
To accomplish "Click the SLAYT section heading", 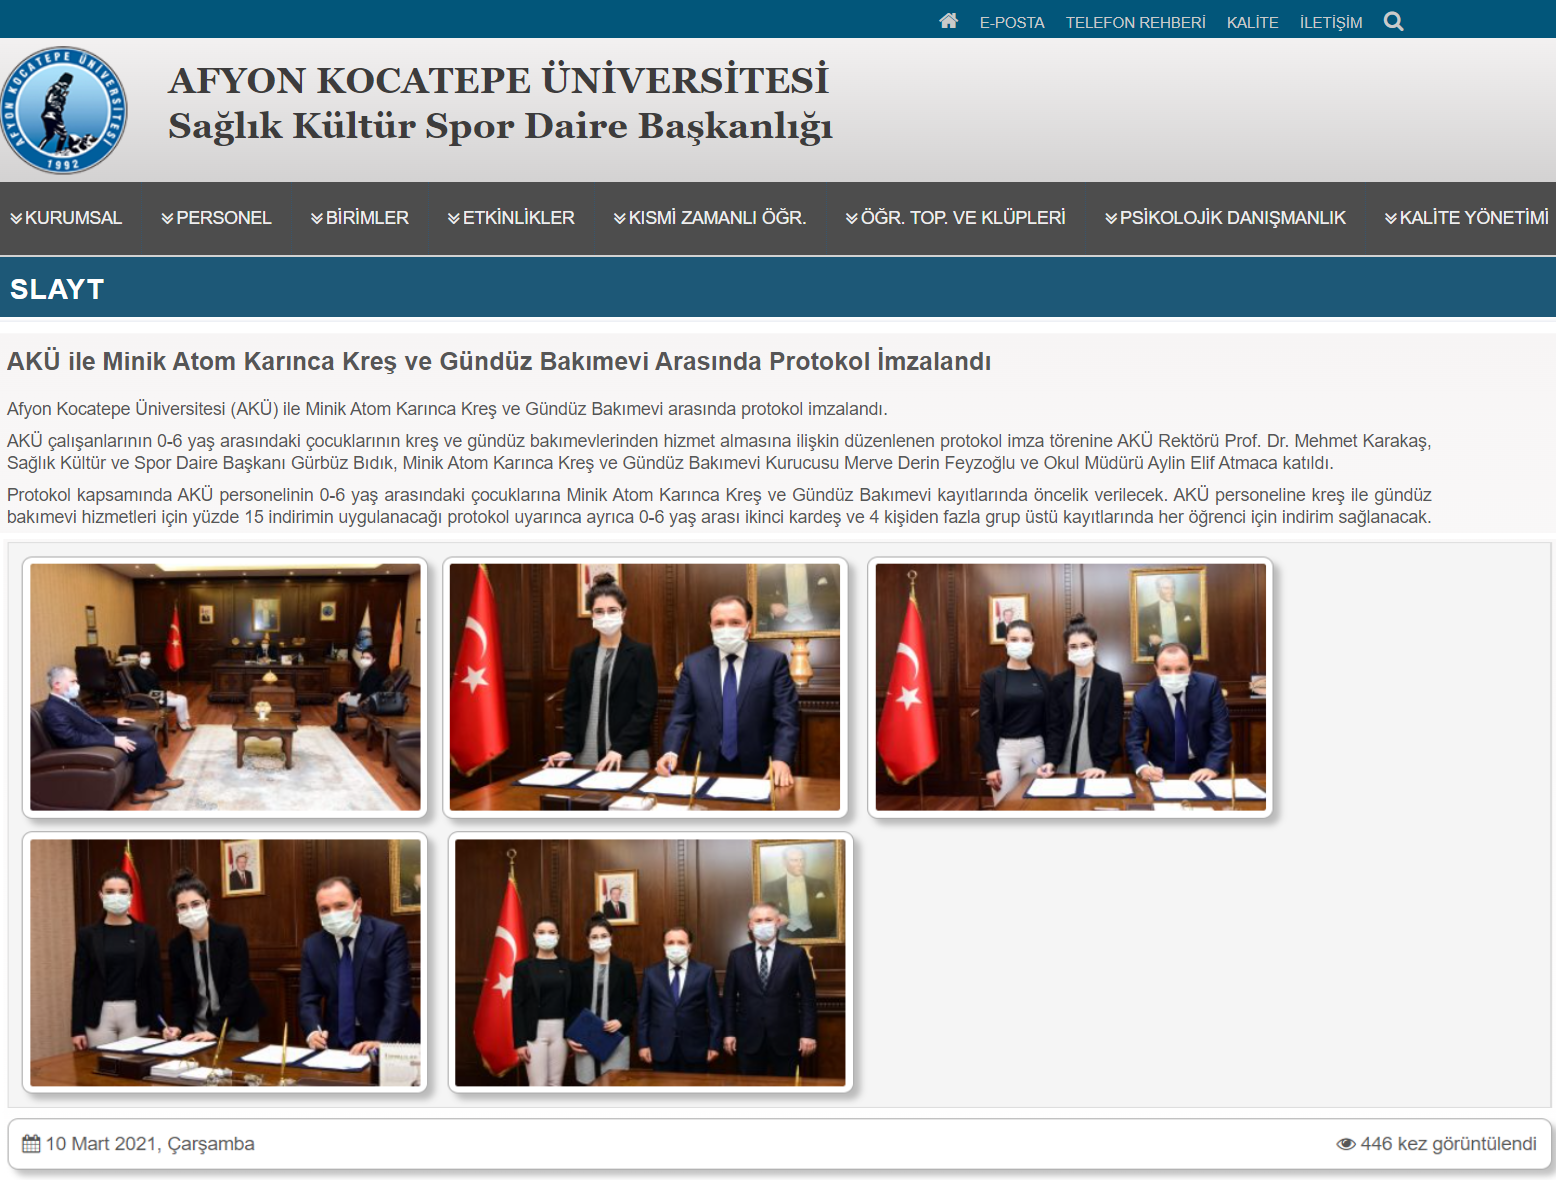I will click(57, 289).
